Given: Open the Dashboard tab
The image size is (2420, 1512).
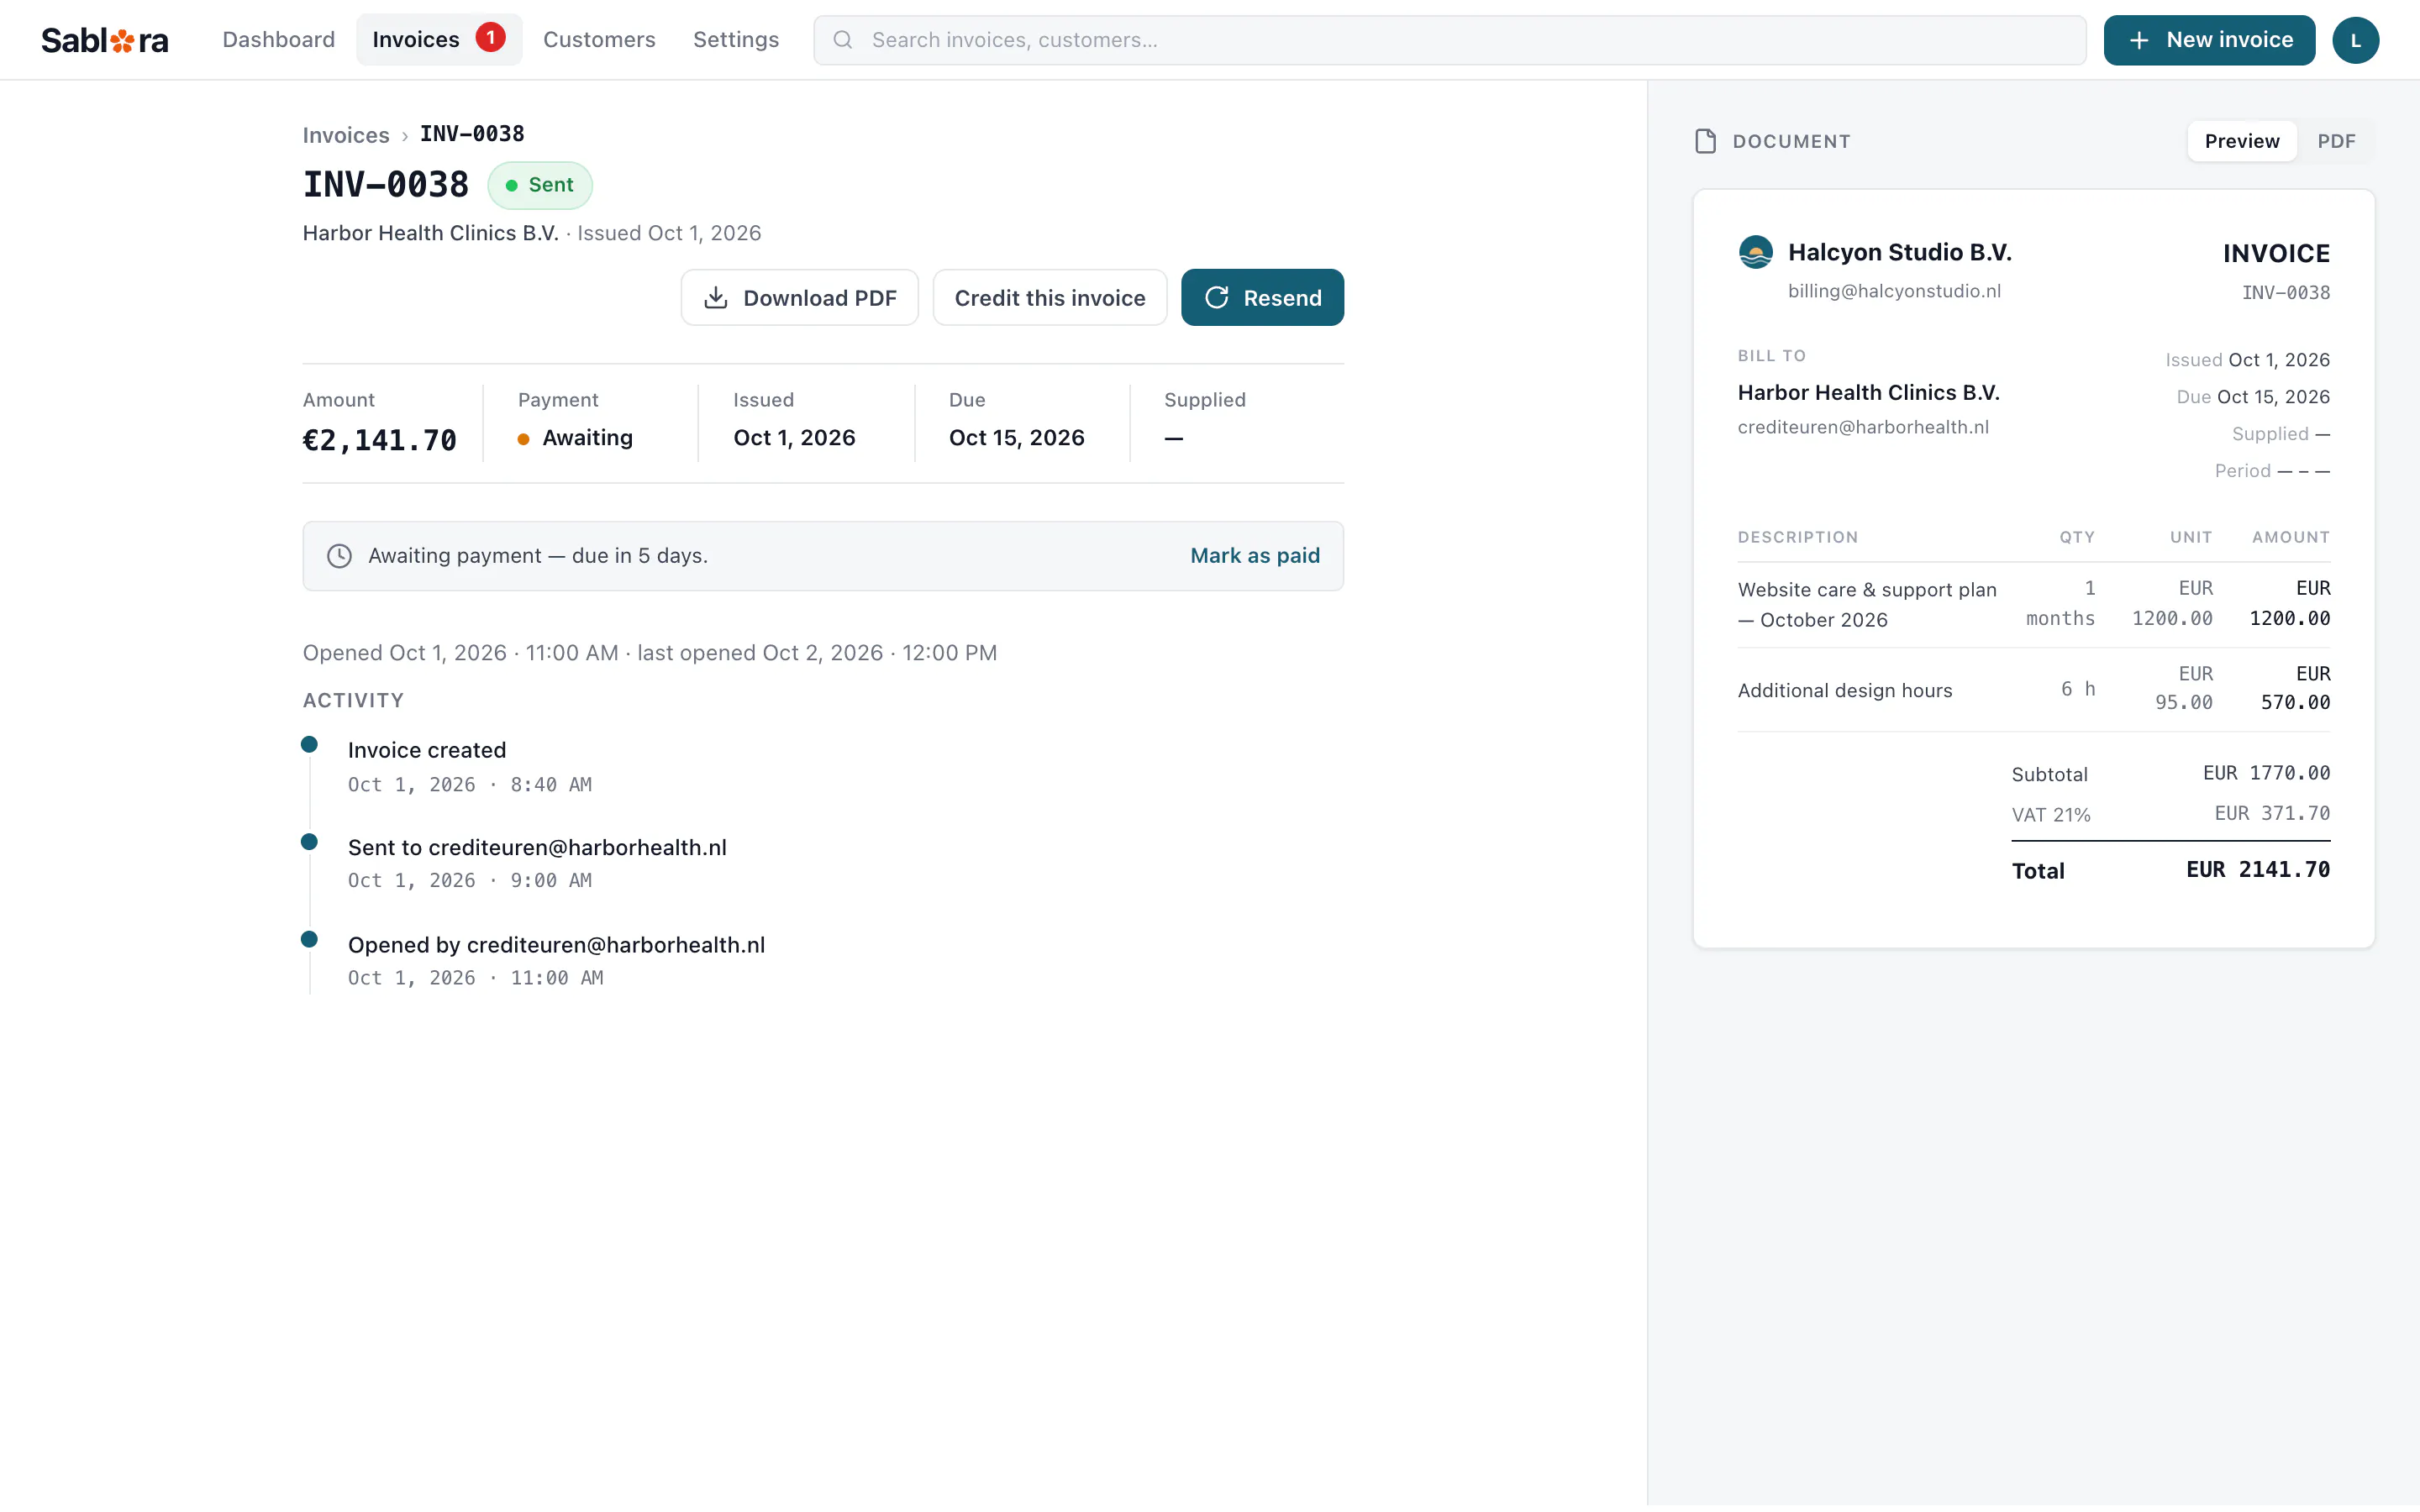Looking at the screenshot, I should (278, 40).
